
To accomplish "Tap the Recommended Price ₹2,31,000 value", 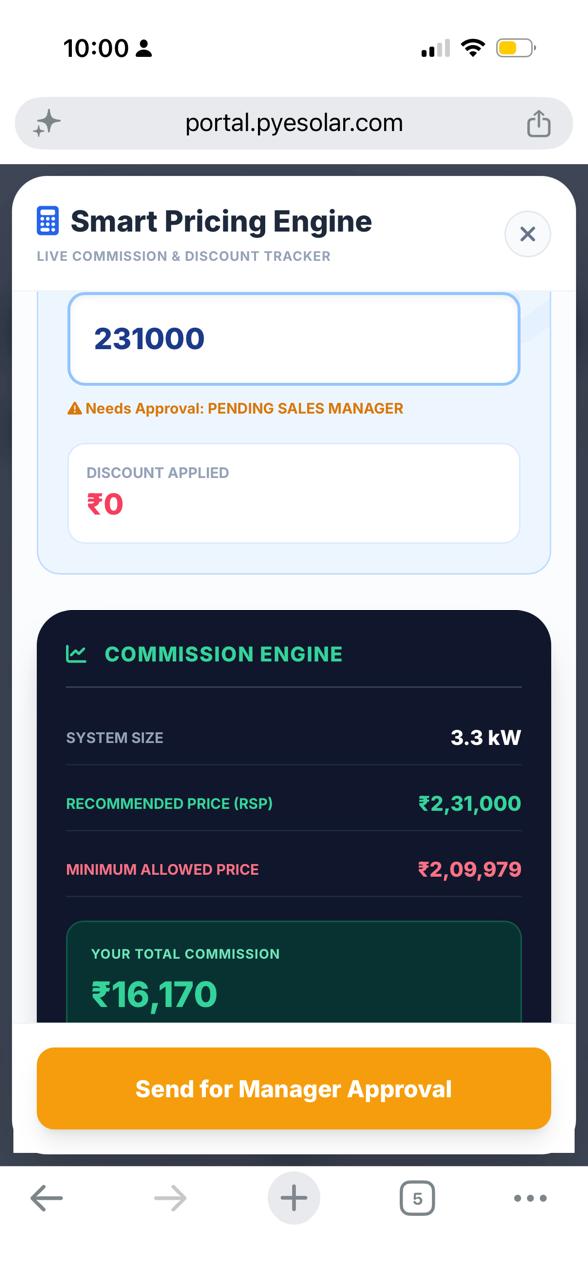I will 470,803.
